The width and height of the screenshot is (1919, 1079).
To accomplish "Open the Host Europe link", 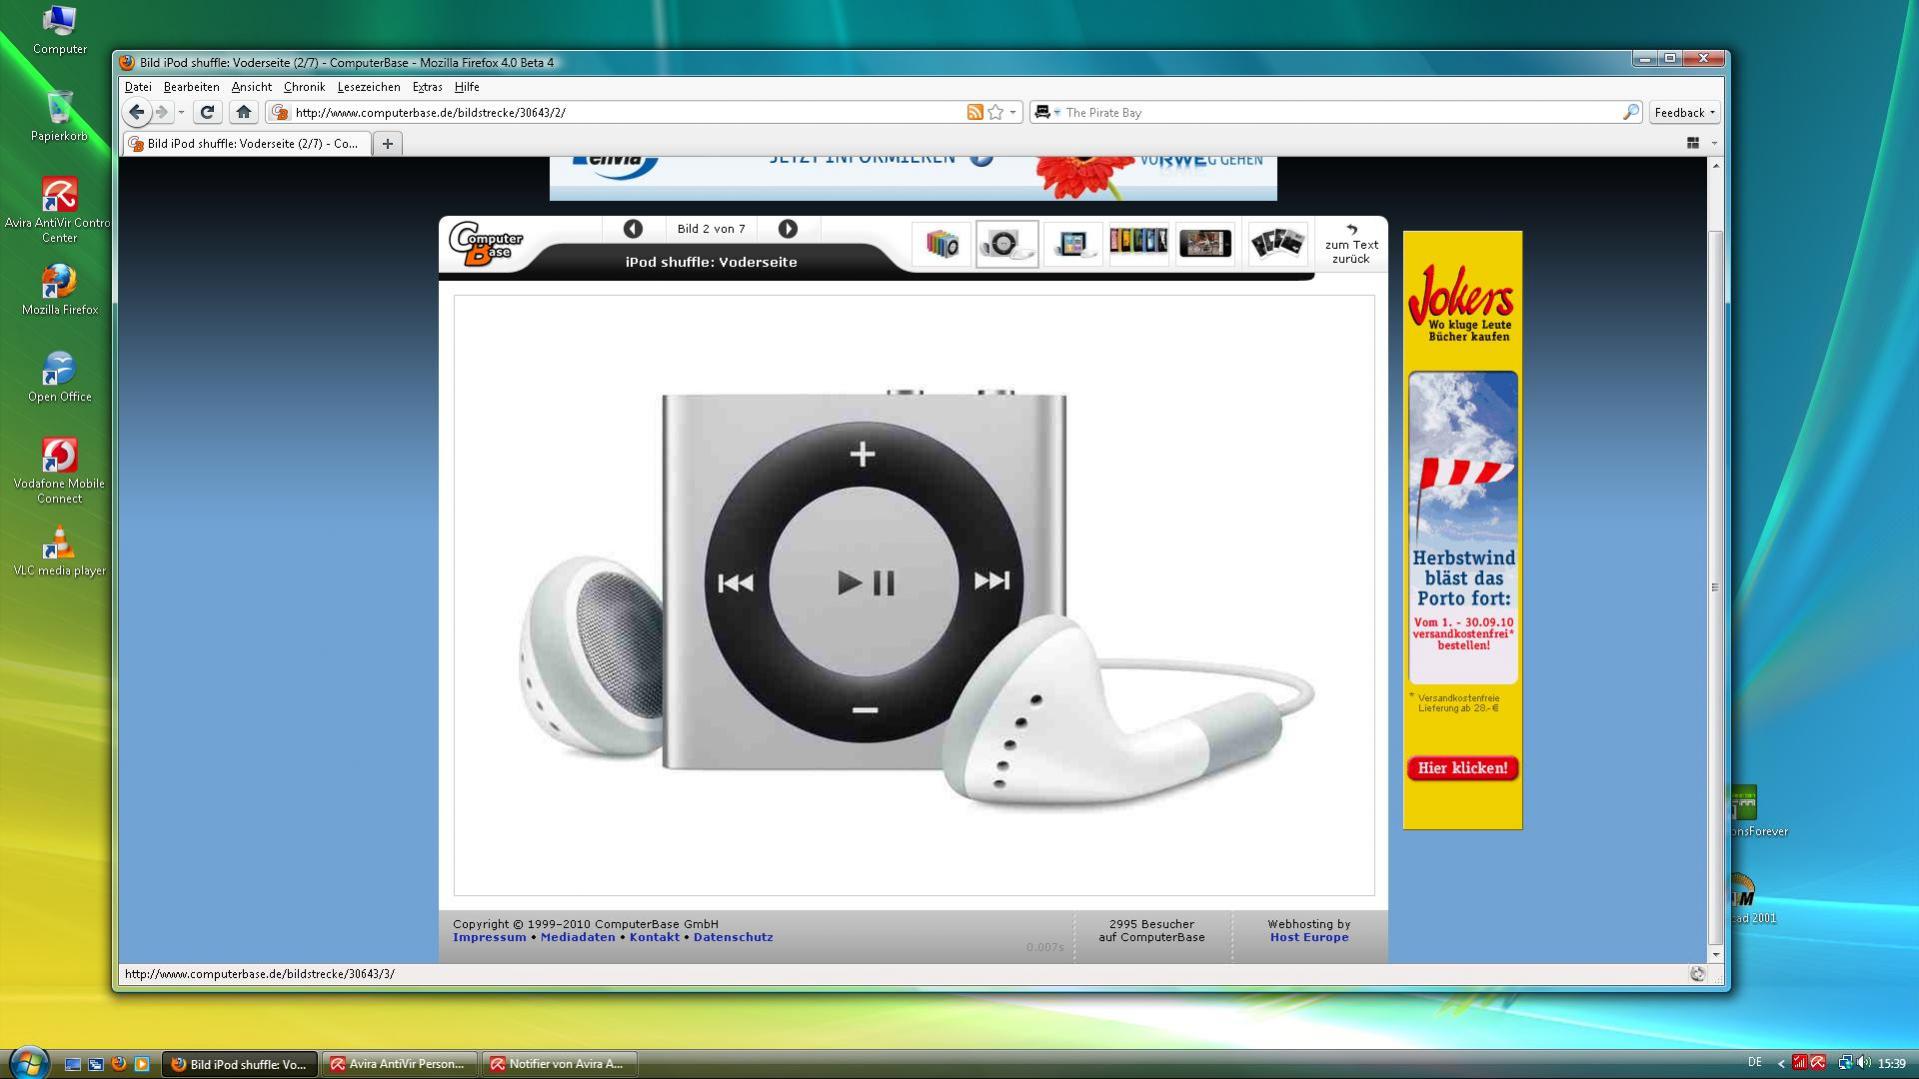I will tap(1309, 938).
